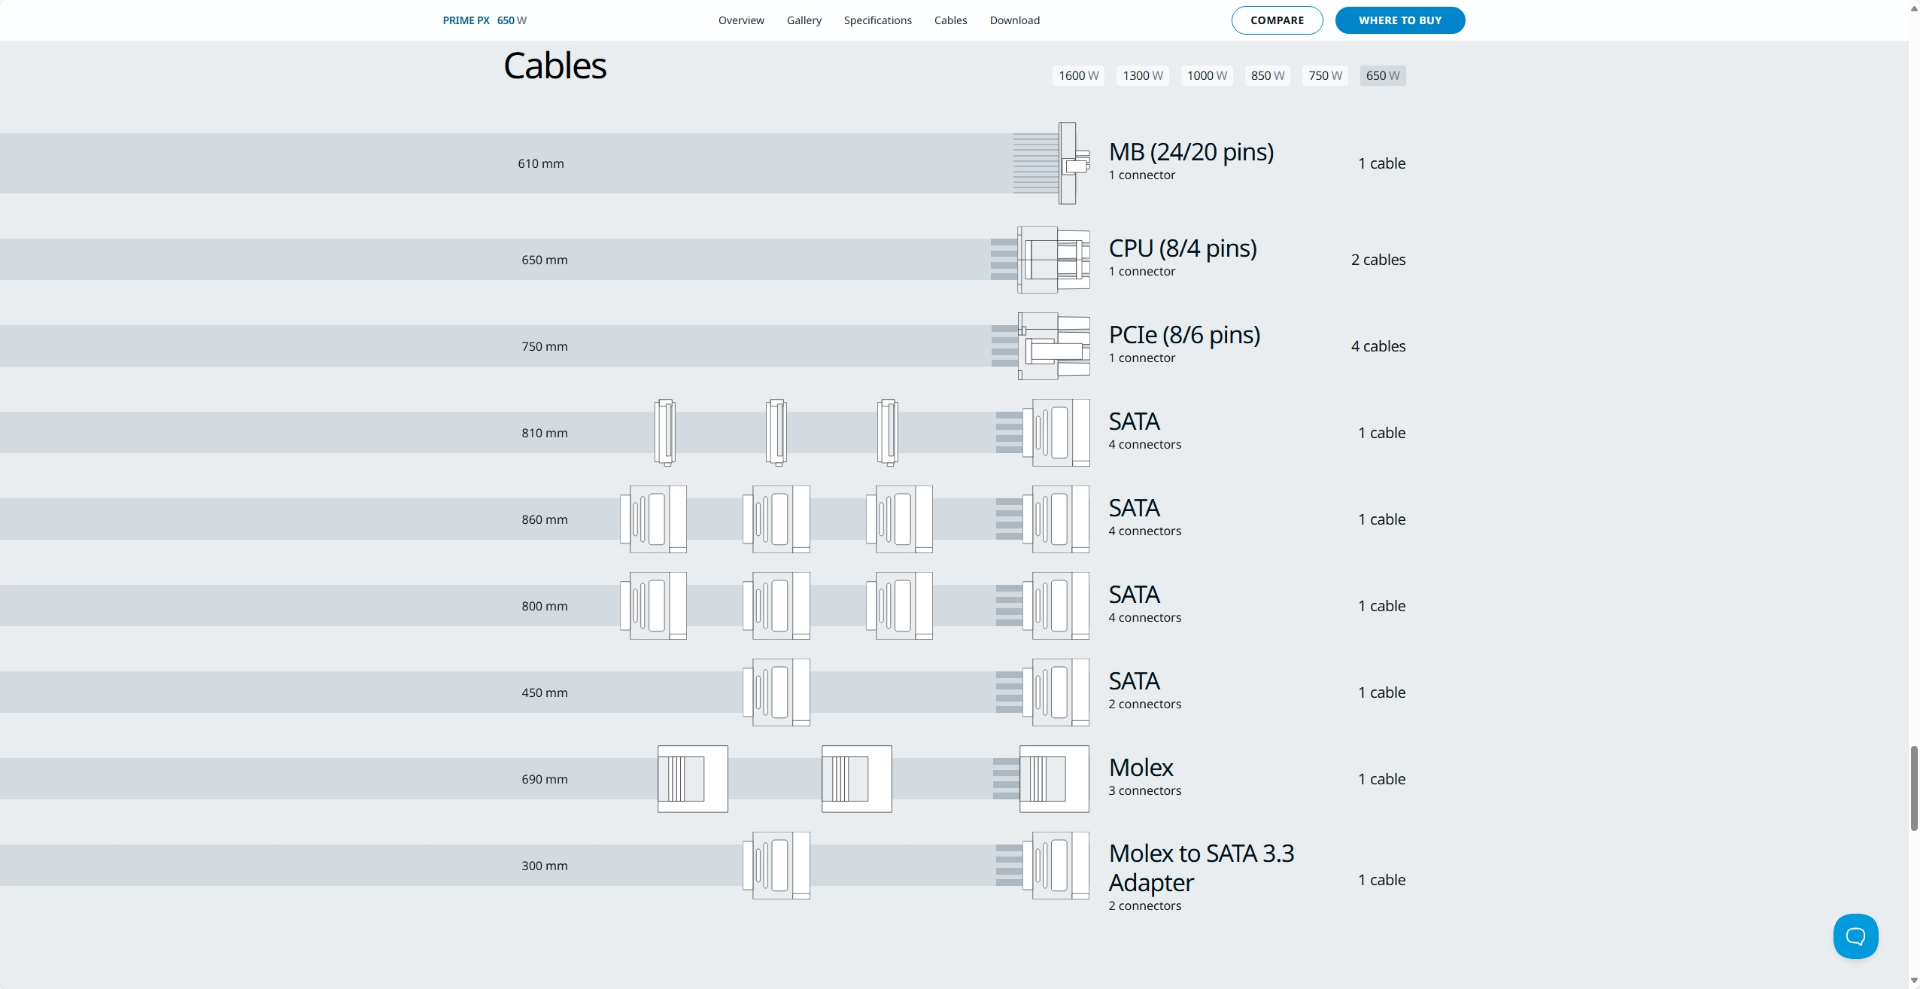Select the 1600 W wattage option
This screenshot has height=989, width=1920.
click(1078, 76)
